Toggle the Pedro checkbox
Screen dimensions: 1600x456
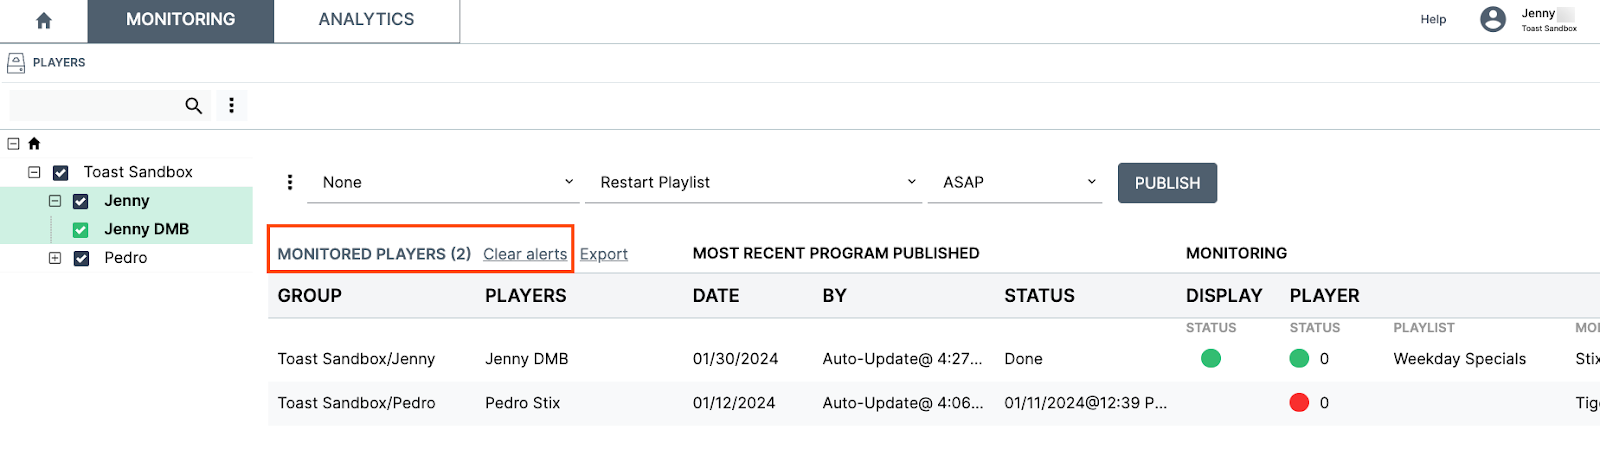click(82, 258)
